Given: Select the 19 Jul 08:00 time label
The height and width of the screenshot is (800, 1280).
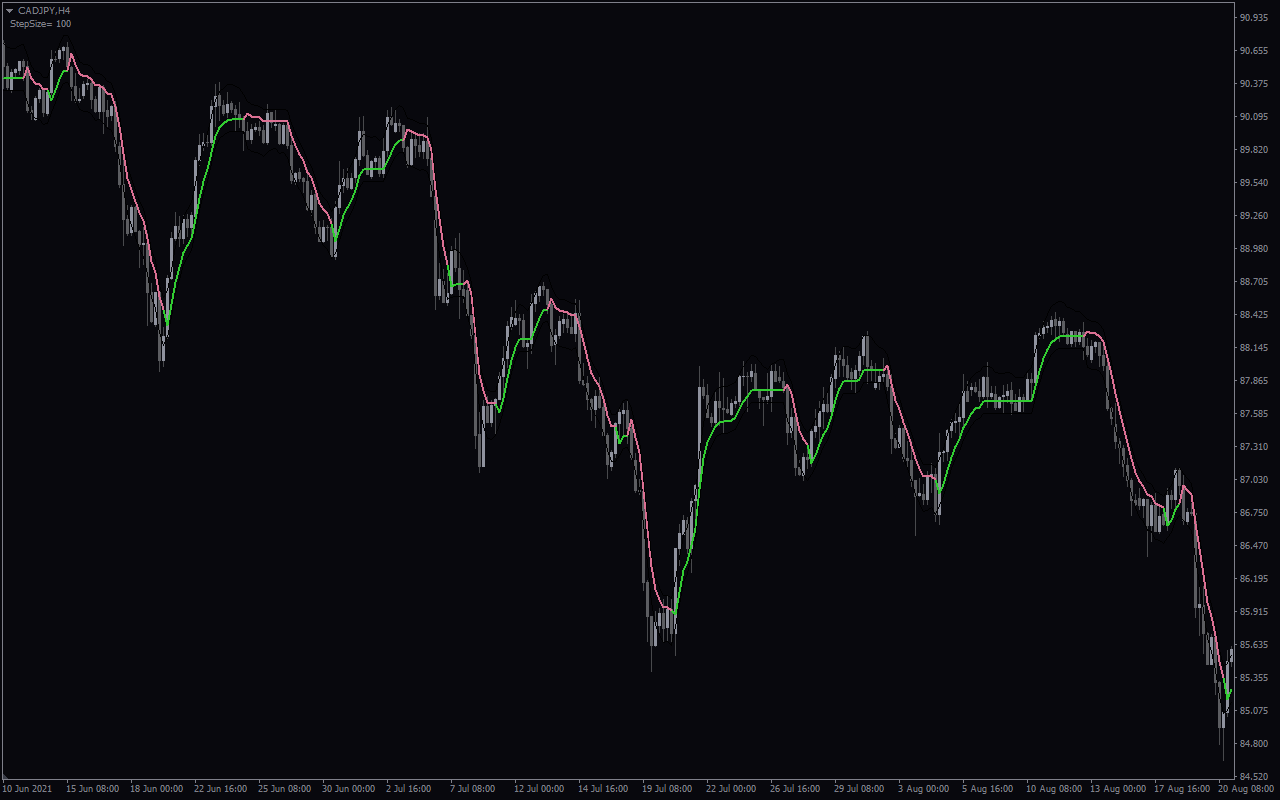Looking at the screenshot, I should click(x=669, y=789).
